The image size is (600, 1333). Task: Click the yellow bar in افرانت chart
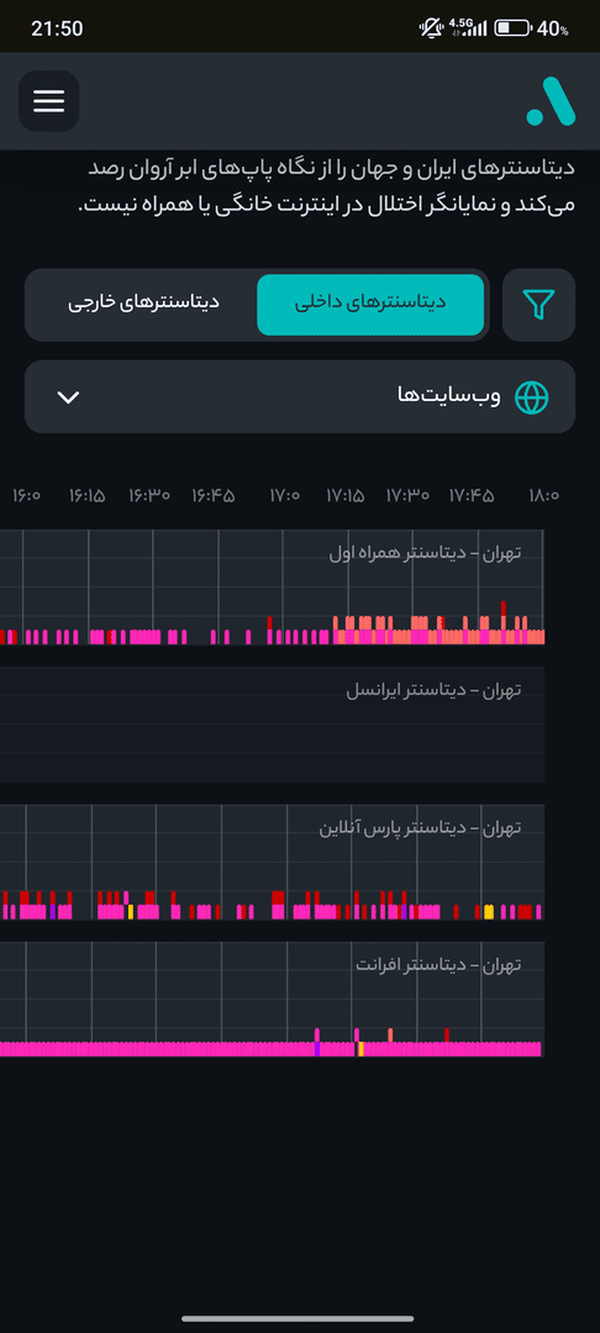pos(361,1049)
